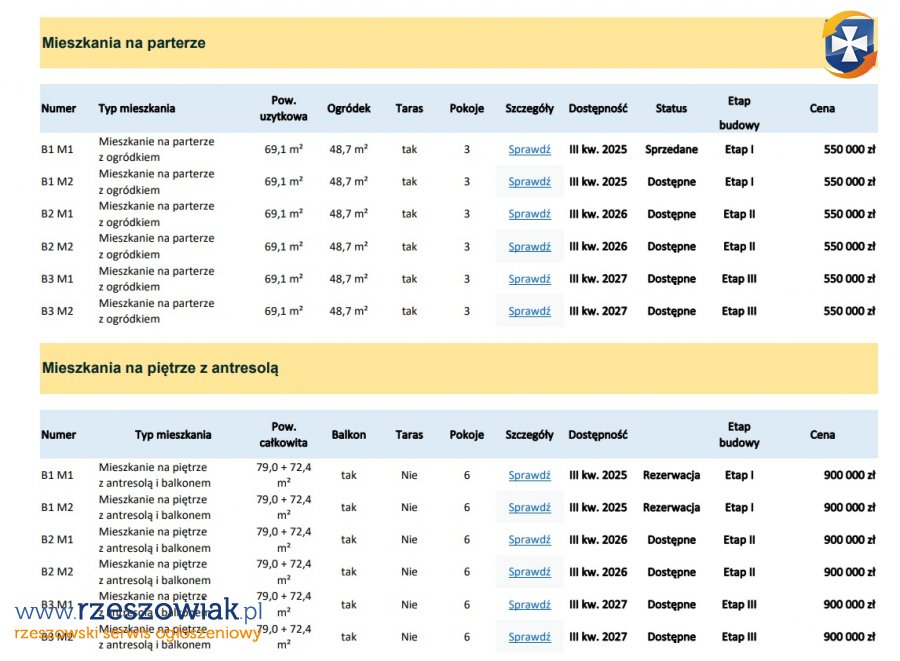Open Sprawdź link for upper floor B3 M2
The image size is (900, 661).
tap(529, 637)
